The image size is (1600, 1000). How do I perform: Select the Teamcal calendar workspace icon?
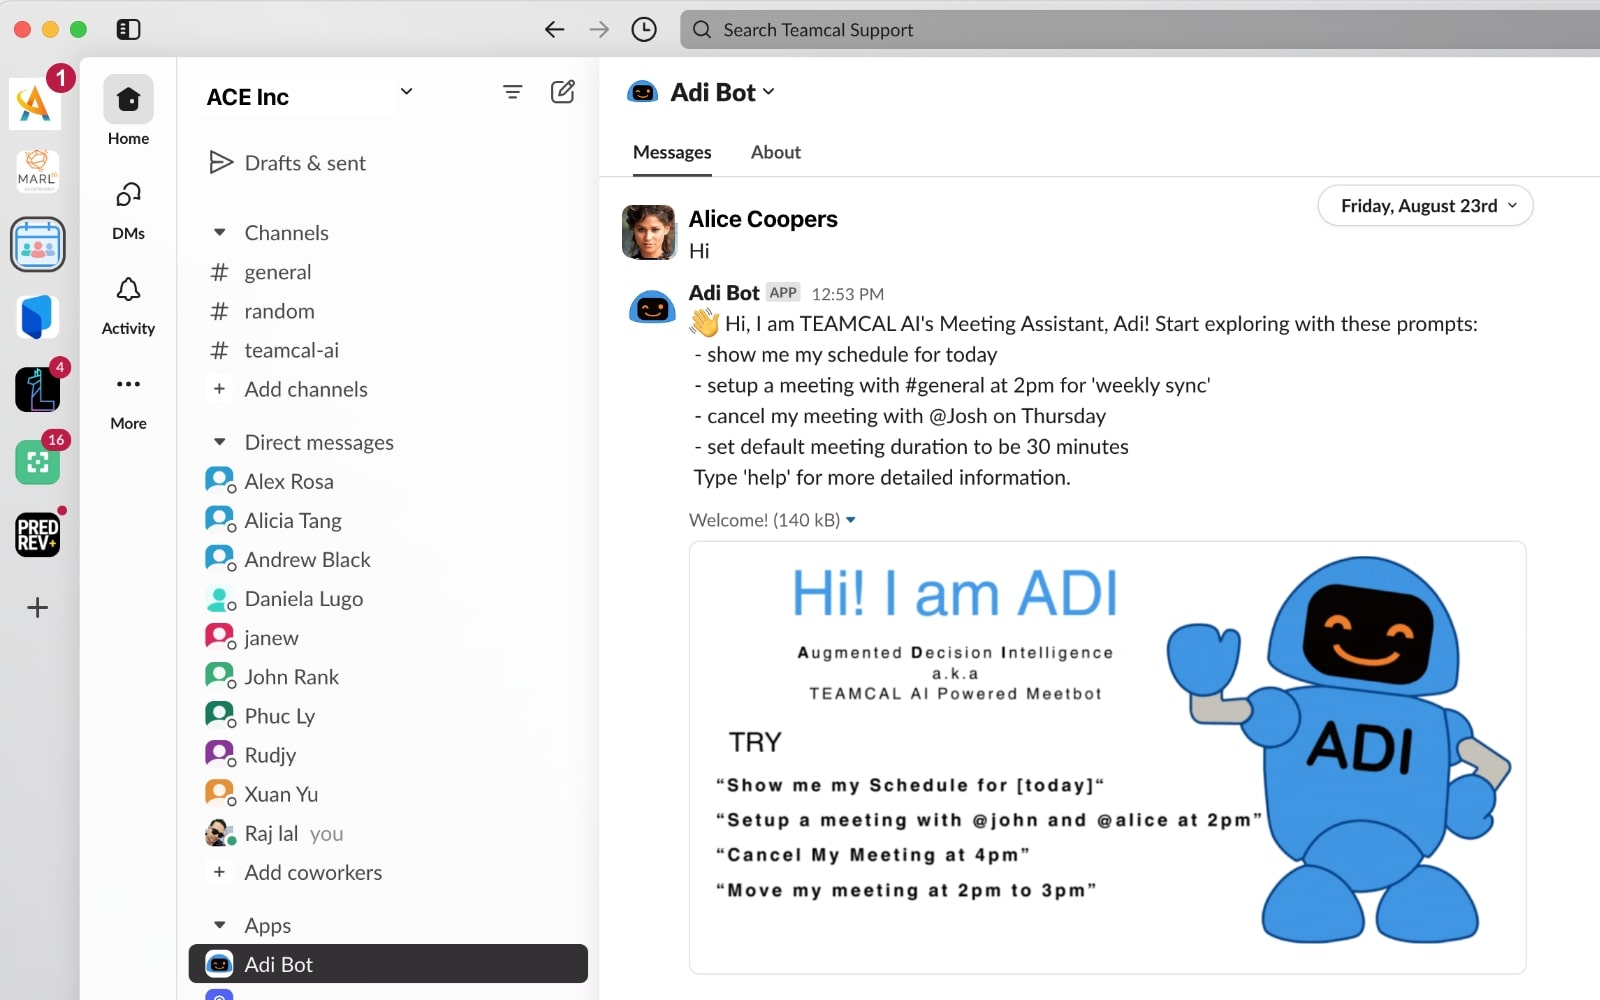38,245
